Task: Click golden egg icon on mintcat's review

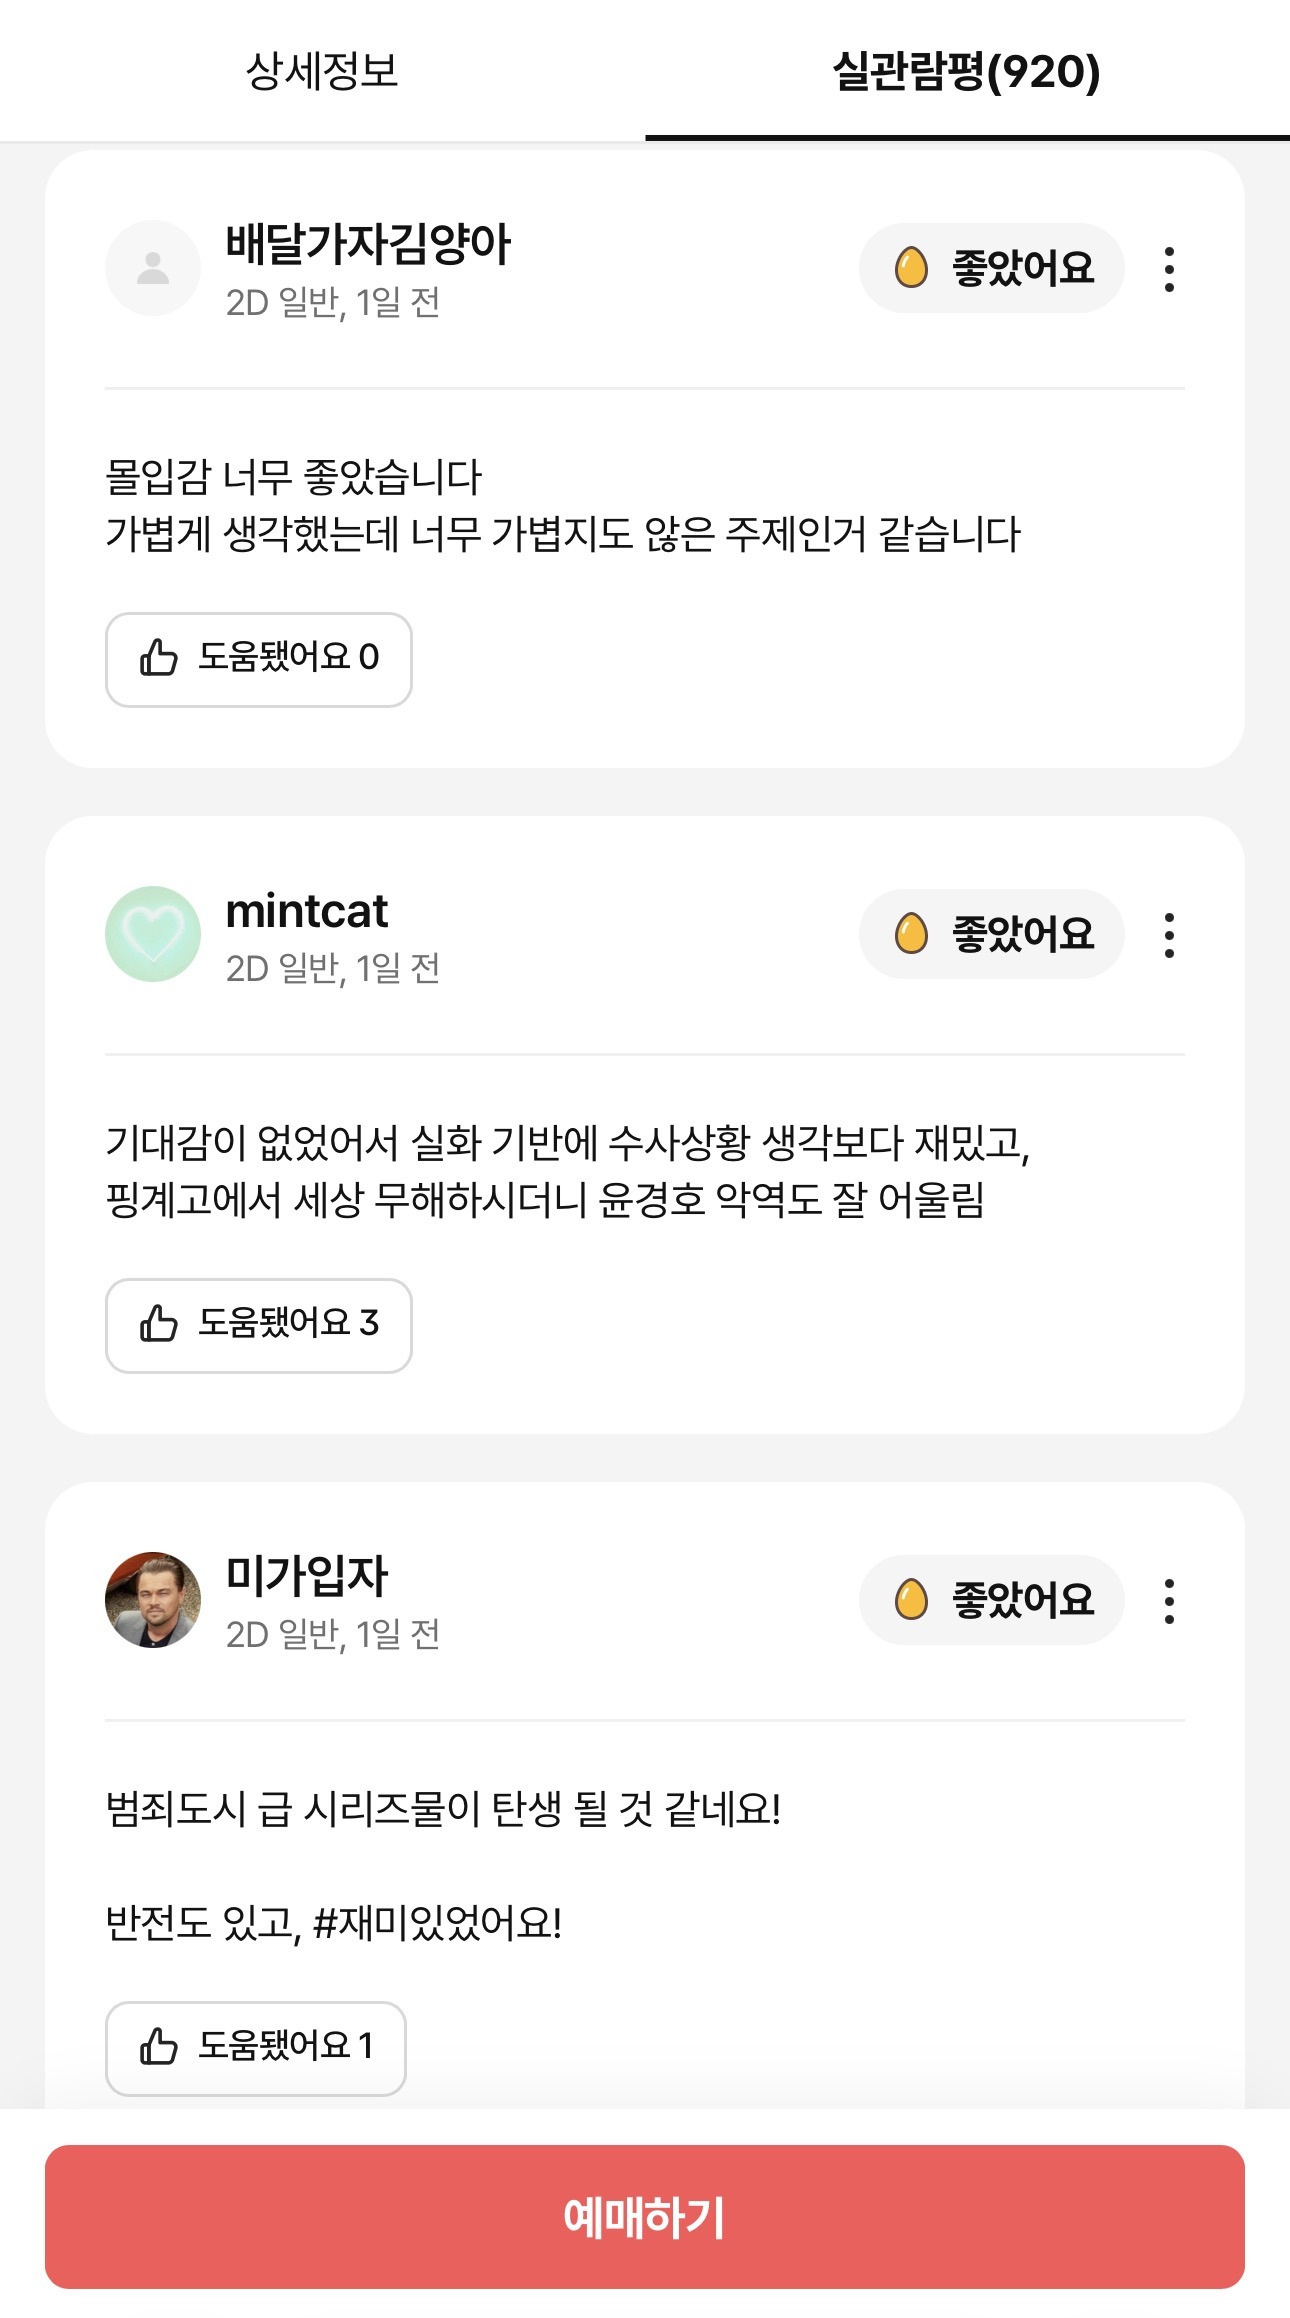Action: tap(911, 934)
